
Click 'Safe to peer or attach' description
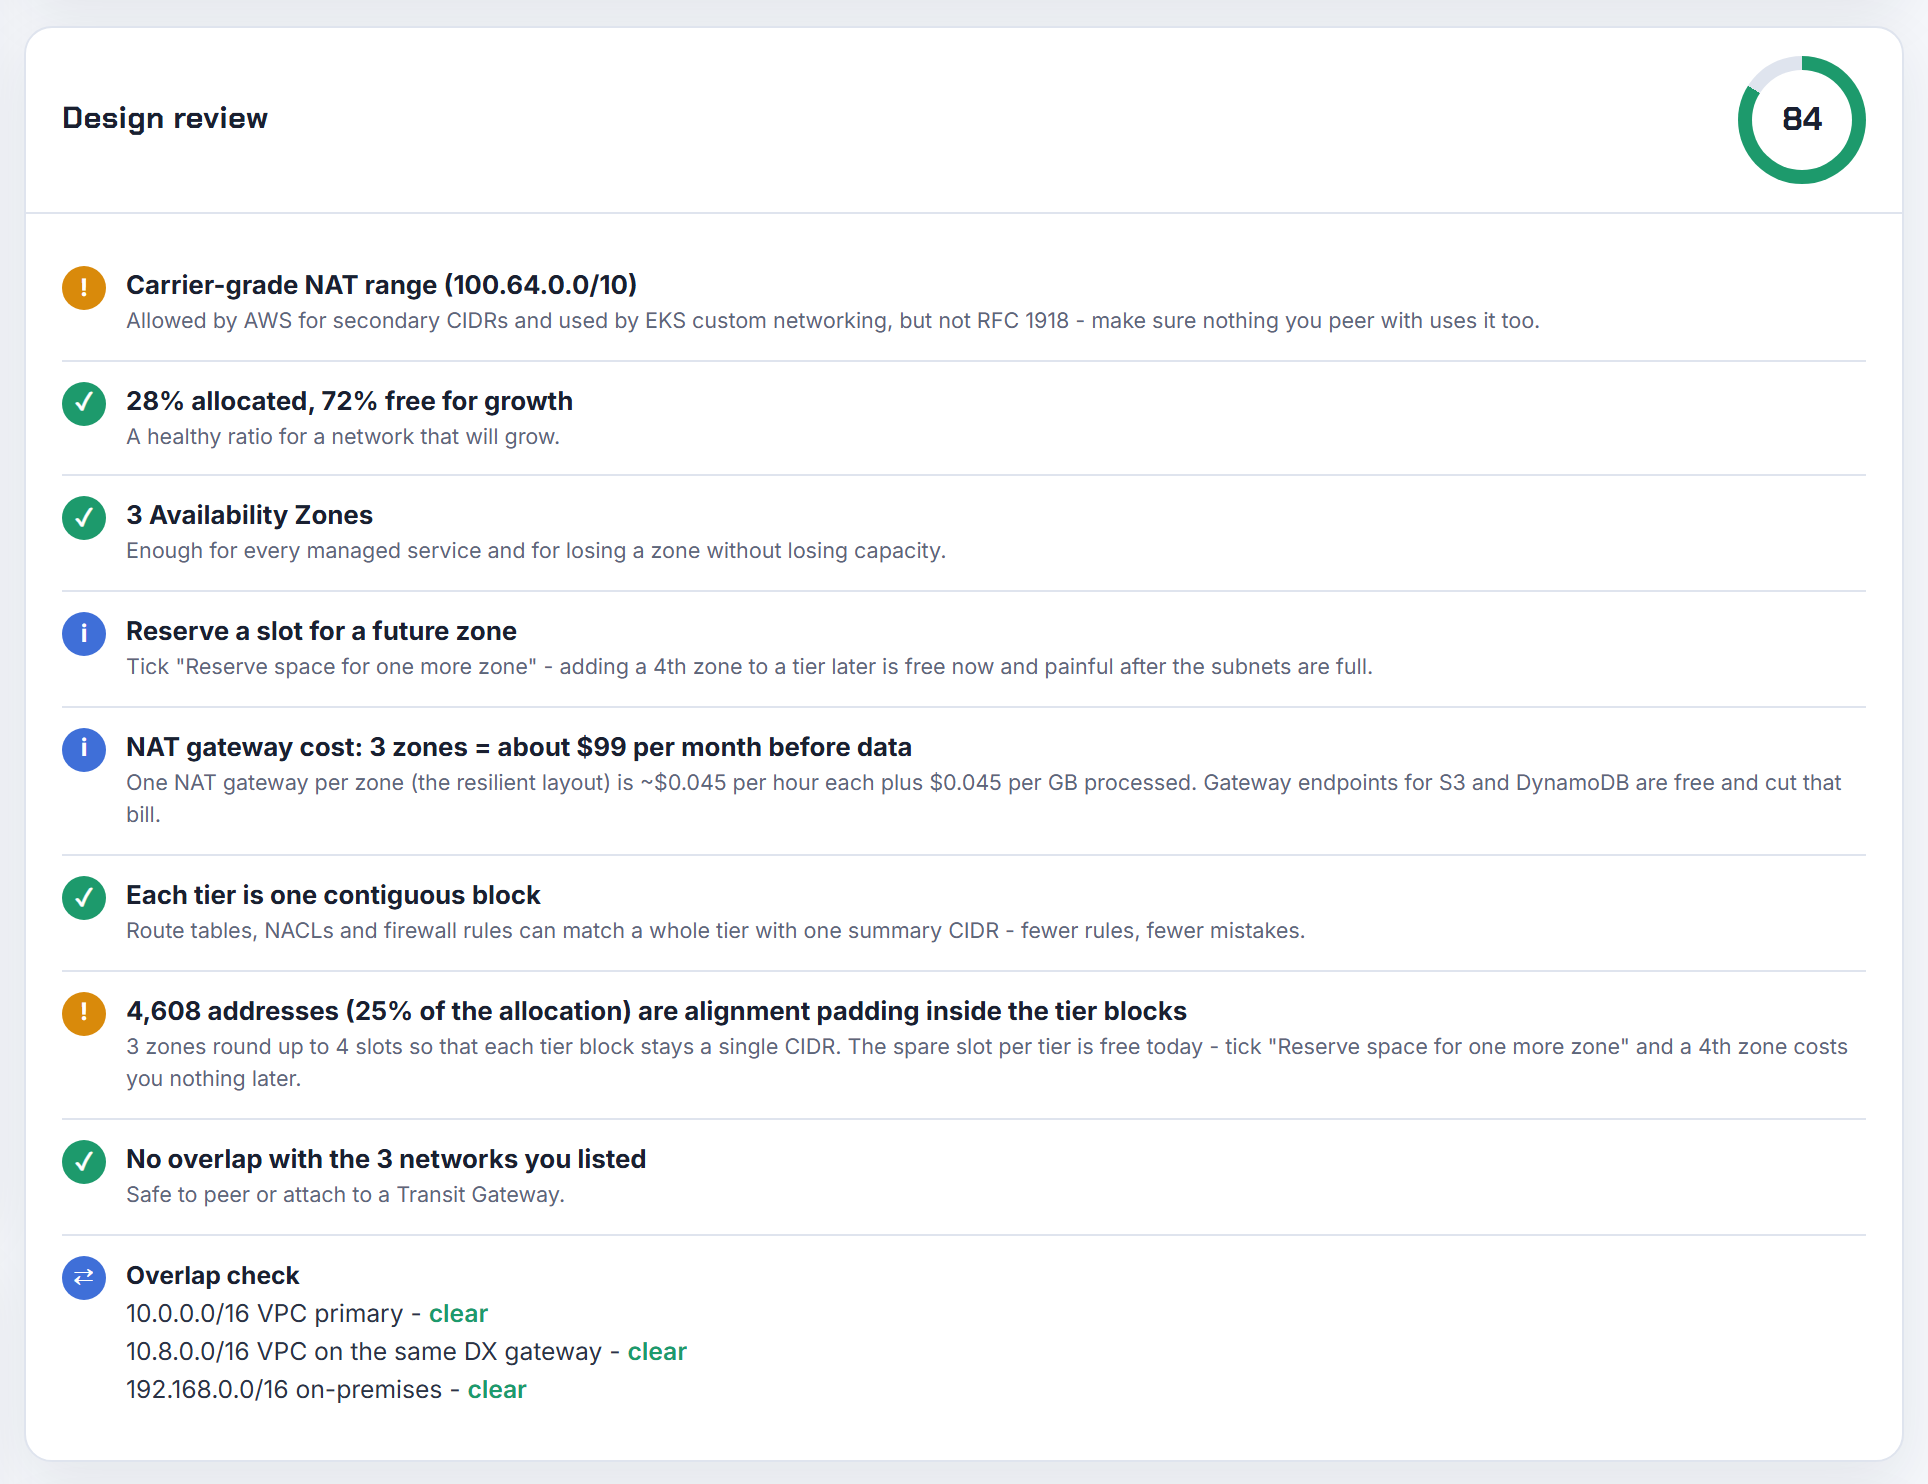click(346, 1195)
